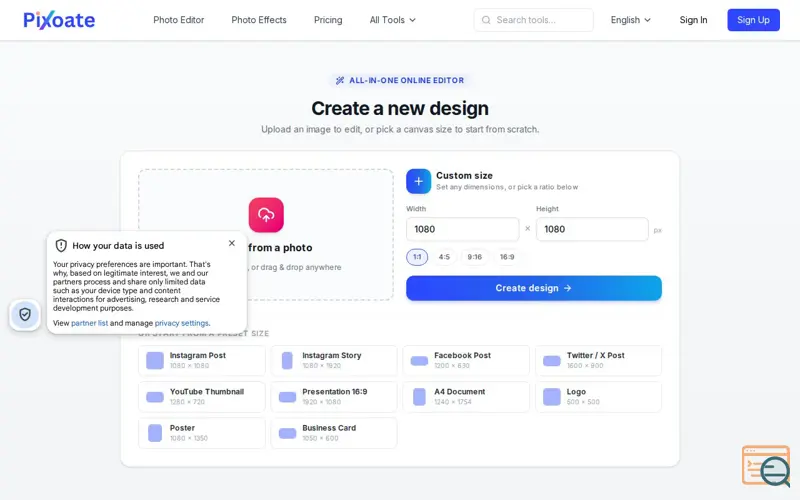This screenshot has height=500, width=800.
Task: Click the All-in-one online editor badge
Action: [400, 80]
